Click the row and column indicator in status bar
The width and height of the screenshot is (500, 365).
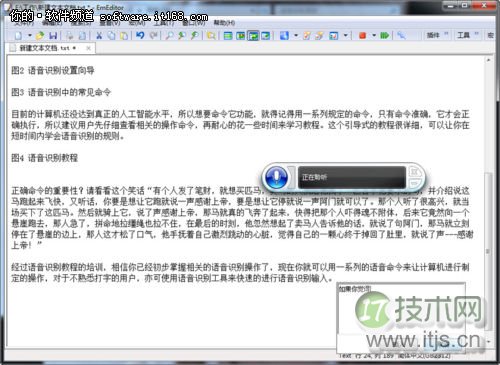374,356
